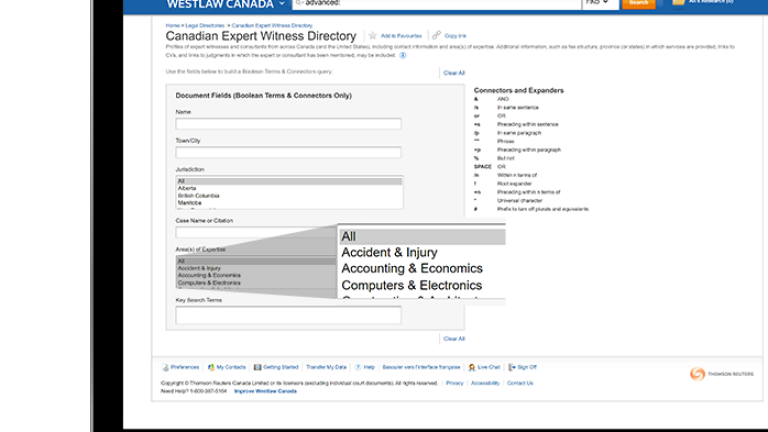Click the Name input field

(x=288, y=124)
